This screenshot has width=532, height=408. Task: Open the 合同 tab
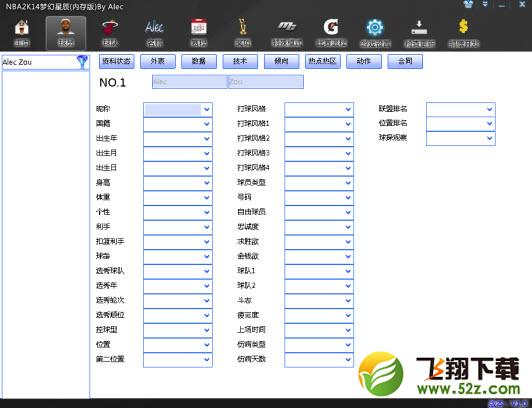pos(405,61)
